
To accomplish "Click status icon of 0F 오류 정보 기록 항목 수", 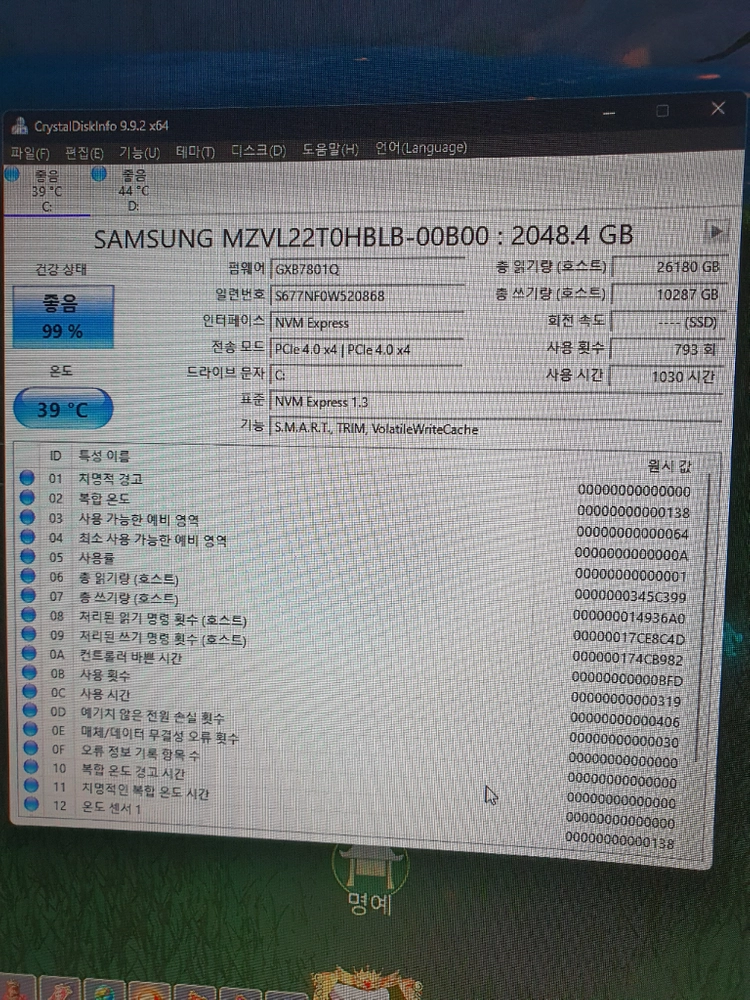I will [x=31, y=747].
